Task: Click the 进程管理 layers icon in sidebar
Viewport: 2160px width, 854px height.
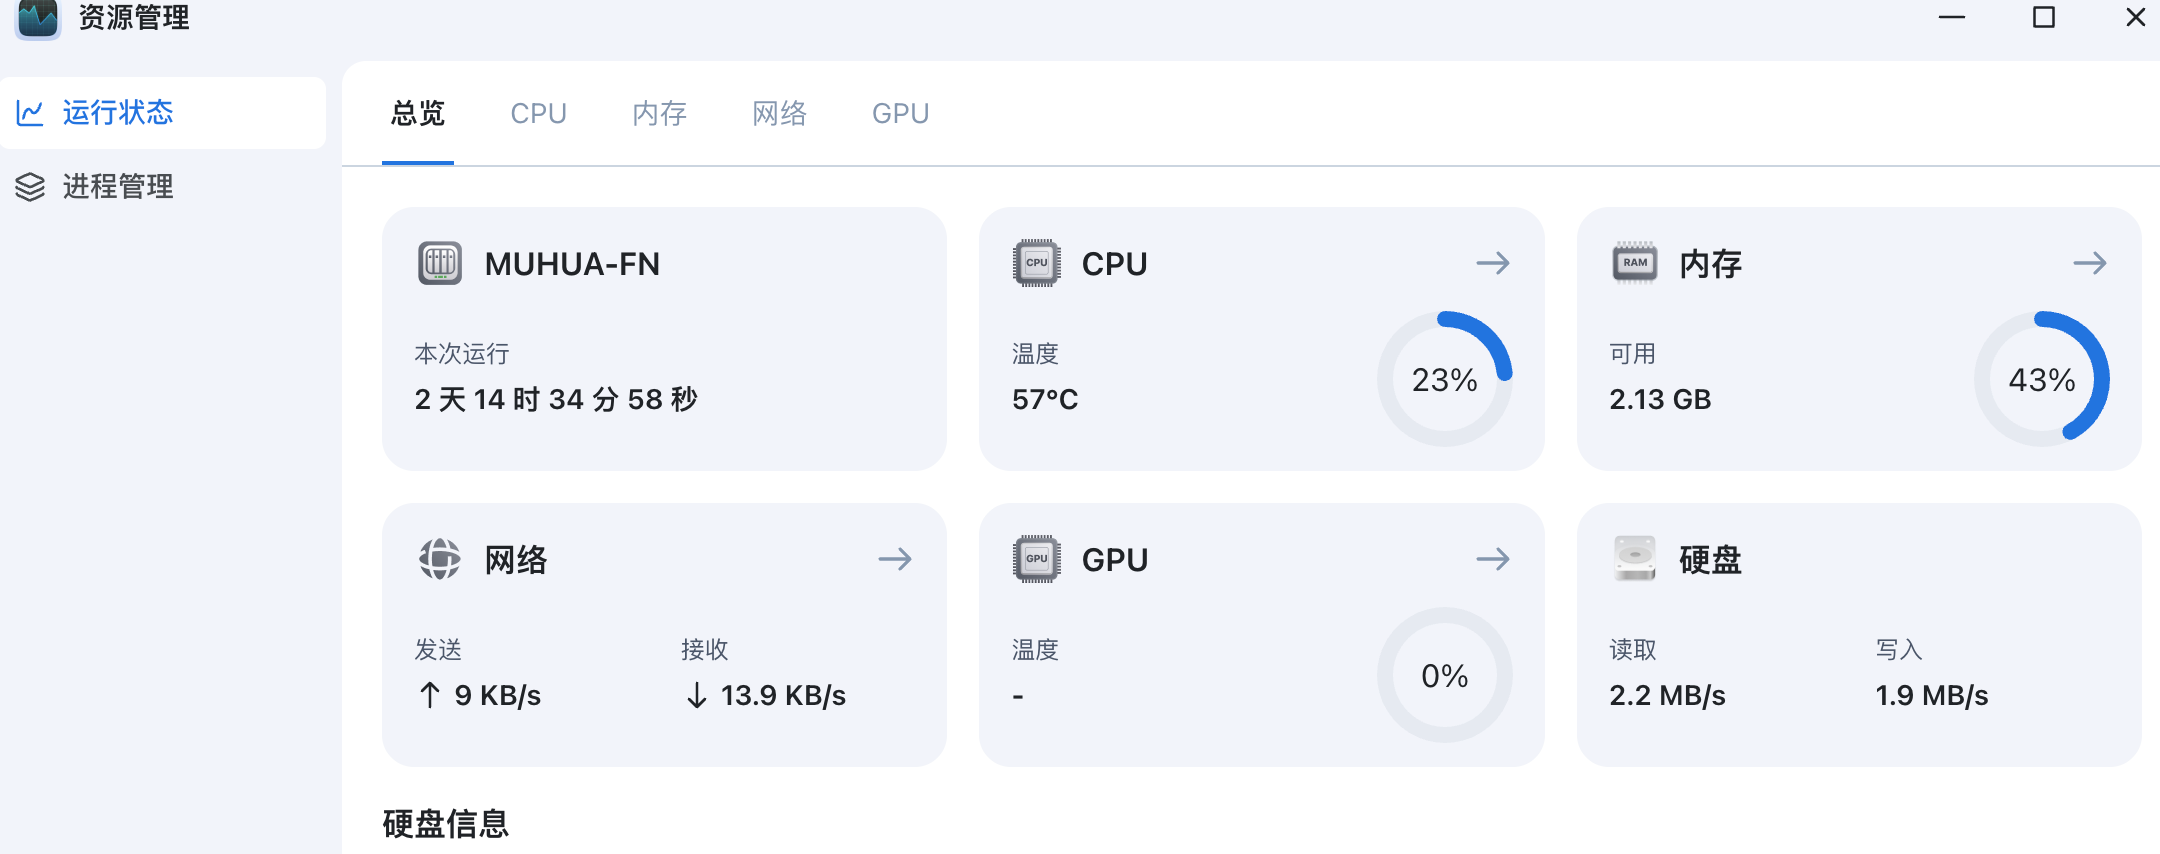Action: tap(30, 187)
